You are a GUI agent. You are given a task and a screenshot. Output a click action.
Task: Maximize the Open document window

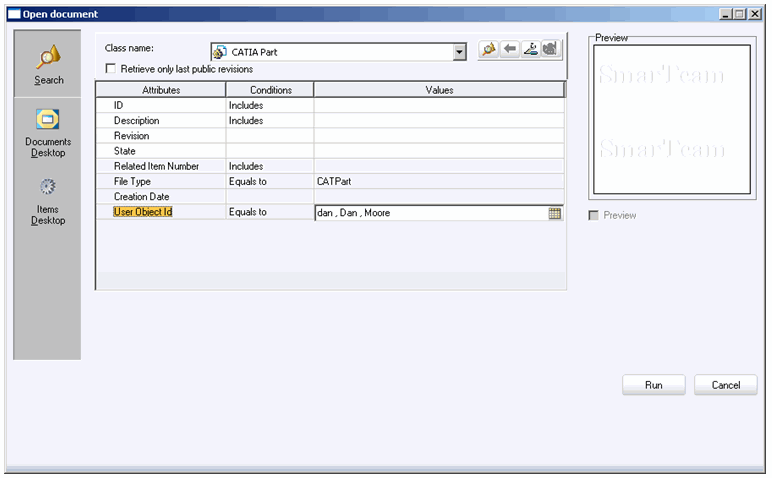(740, 14)
